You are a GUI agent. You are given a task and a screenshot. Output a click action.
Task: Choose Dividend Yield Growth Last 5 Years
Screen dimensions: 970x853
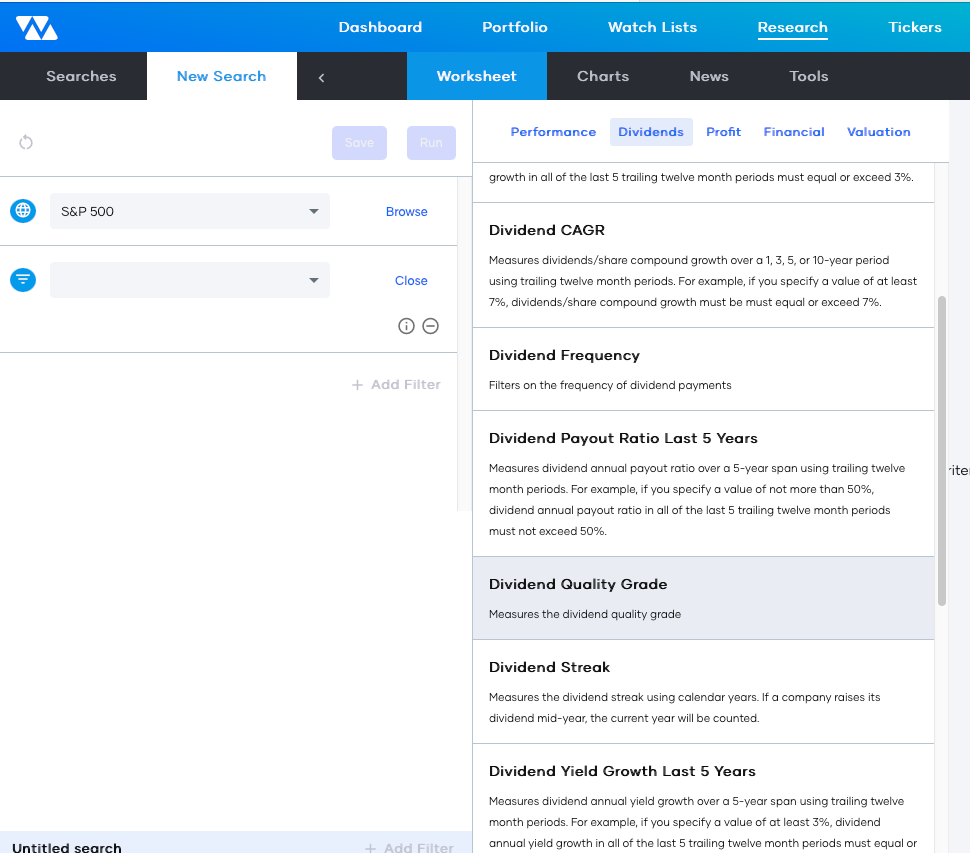[703, 799]
